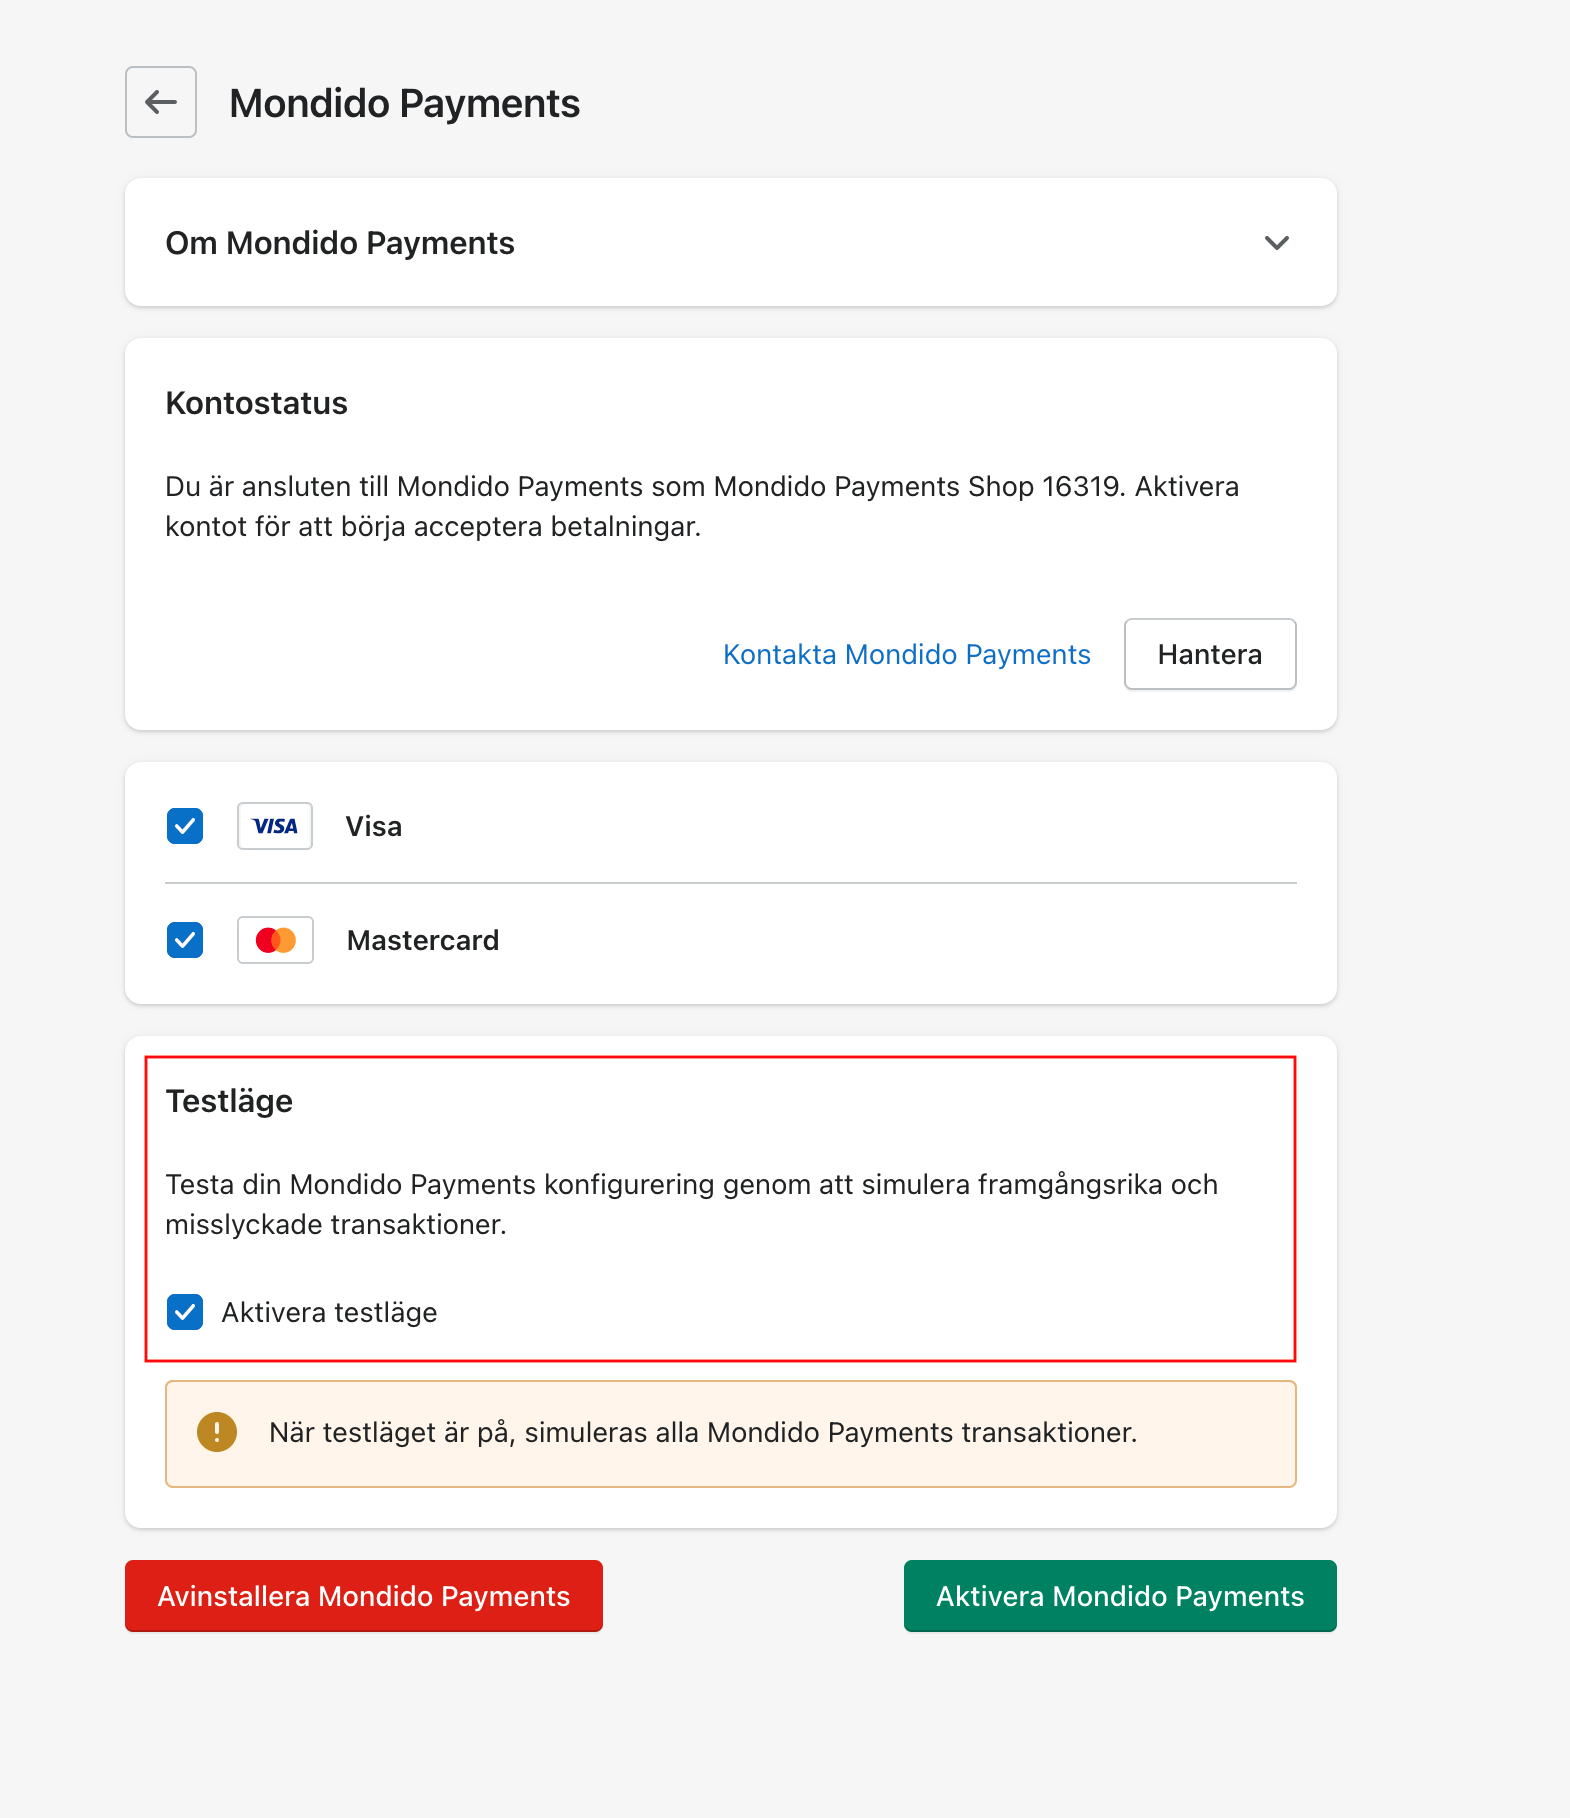The image size is (1570, 1818).
Task: Click the Aktivera testläge label text
Action: 330,1312
